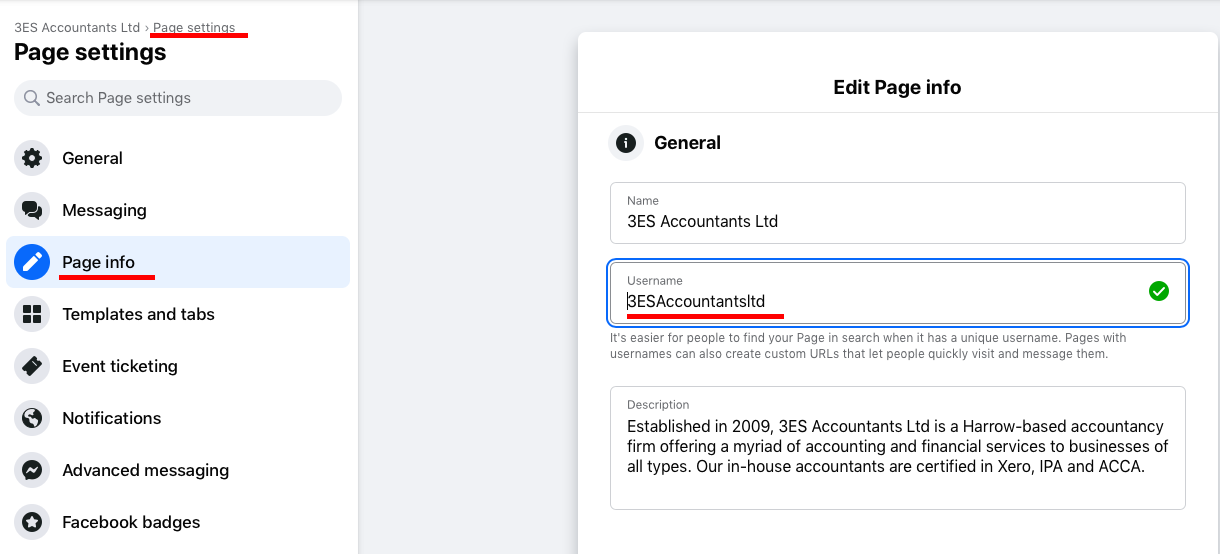
Task: Click the green username availability checkmark
Action: (x=1159, y=291)
